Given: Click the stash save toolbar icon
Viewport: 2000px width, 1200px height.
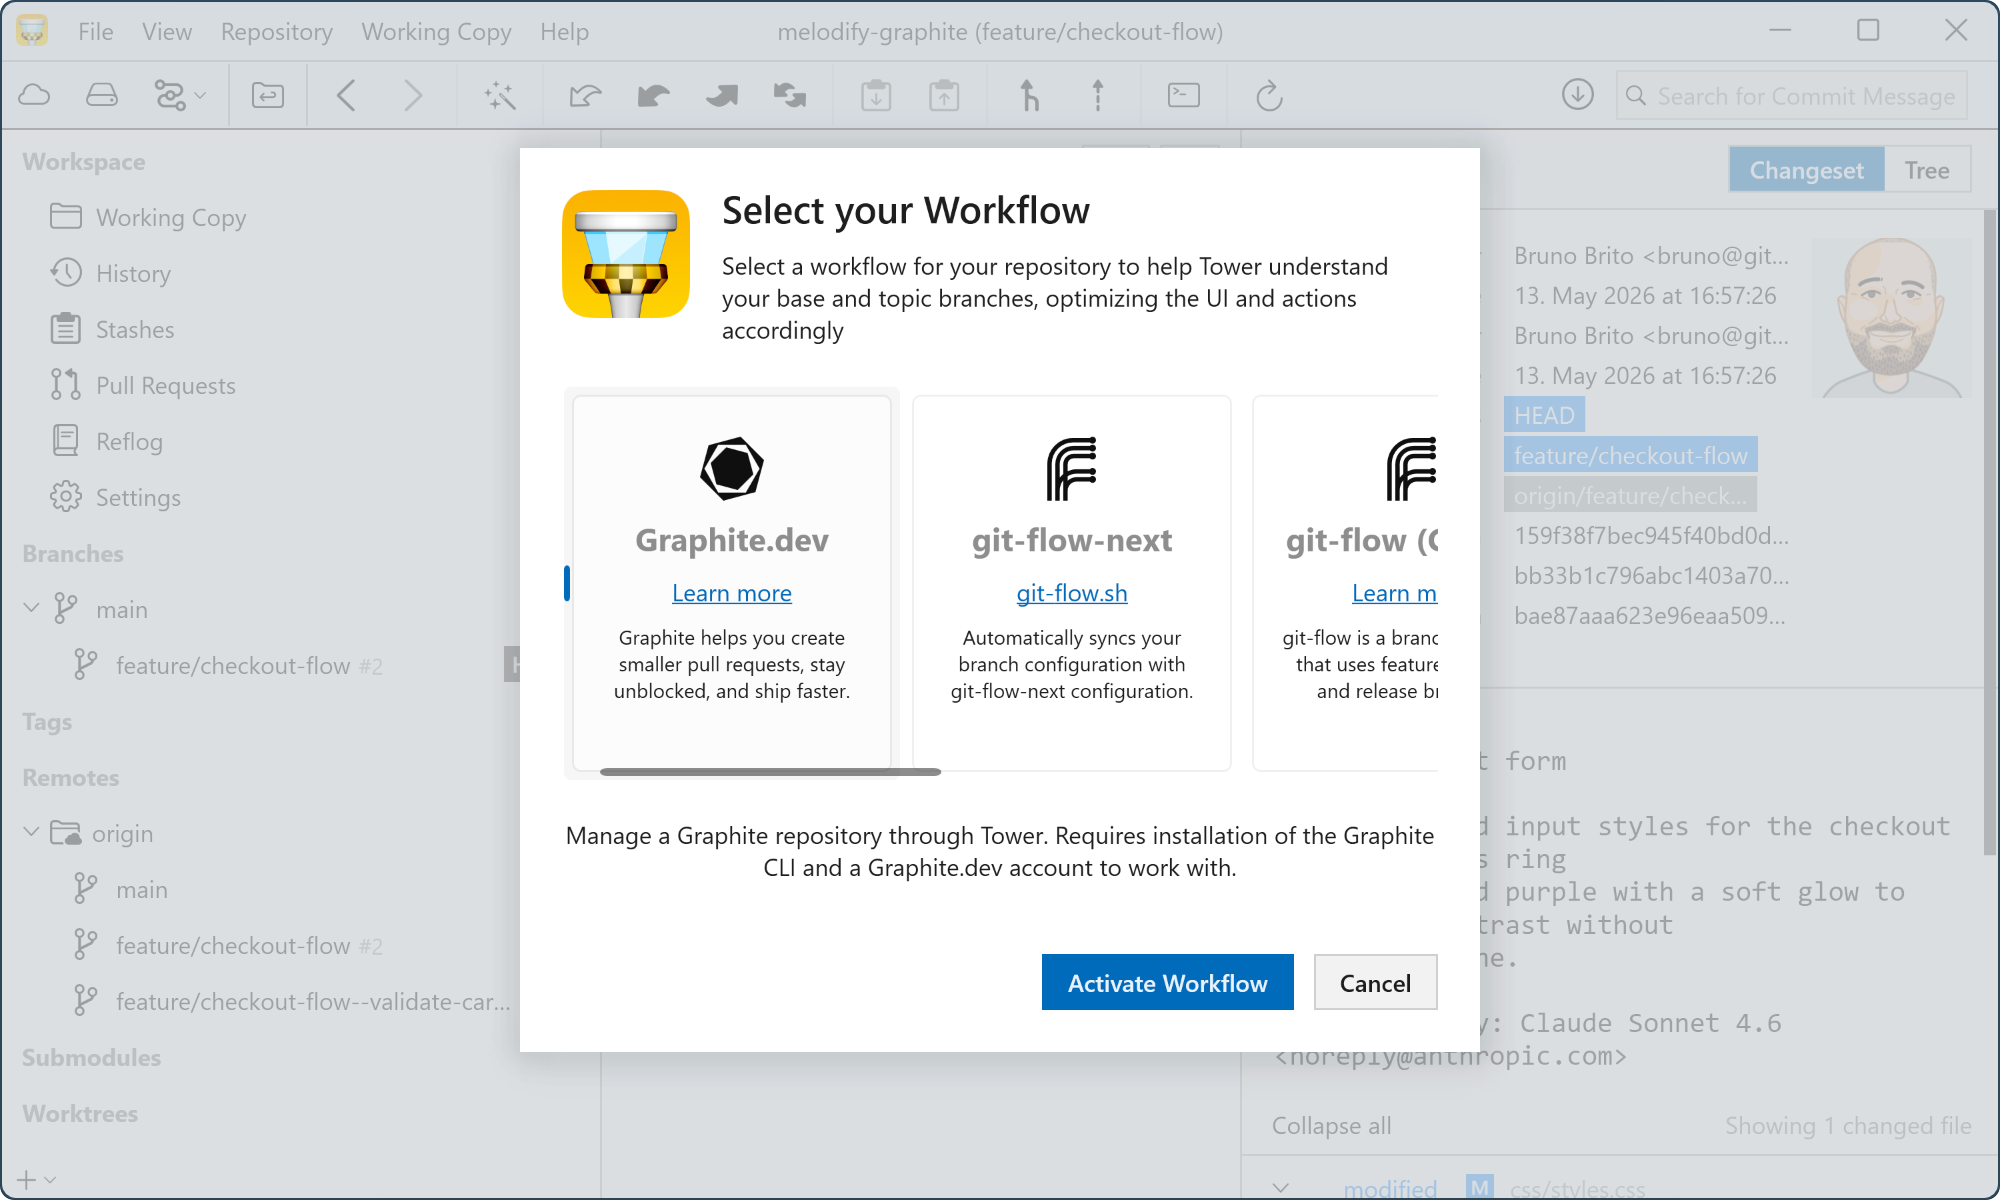Looking at the screenshot, I should (x=876, y=95).
